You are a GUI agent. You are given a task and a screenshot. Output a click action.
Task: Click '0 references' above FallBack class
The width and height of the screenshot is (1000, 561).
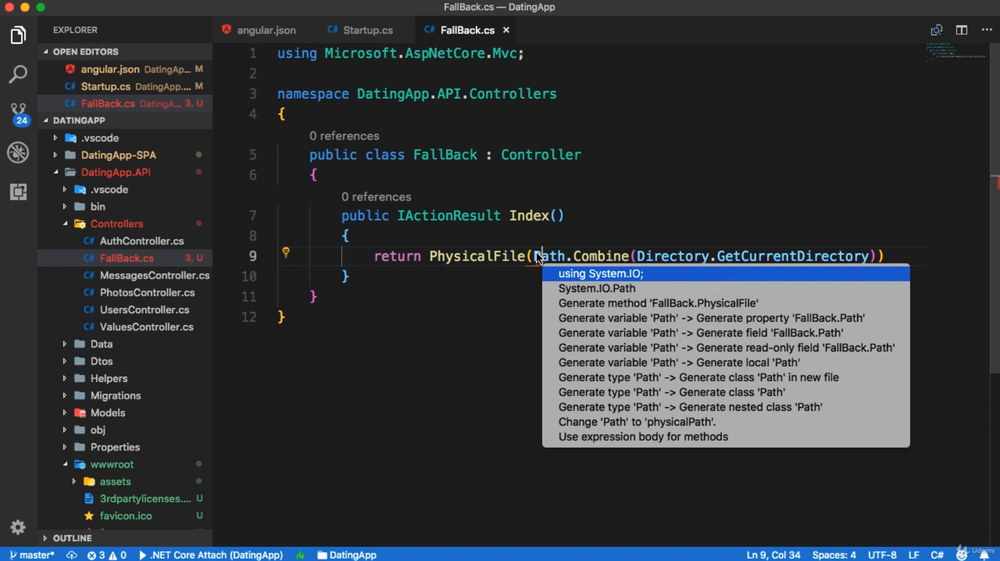point(344,136)
